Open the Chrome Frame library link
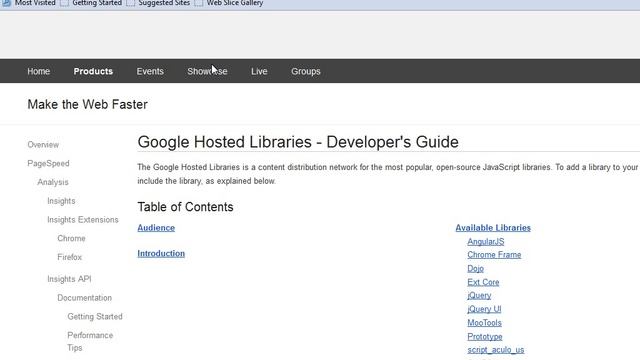This screenshot has width=640, height=360. pos(494,255)
